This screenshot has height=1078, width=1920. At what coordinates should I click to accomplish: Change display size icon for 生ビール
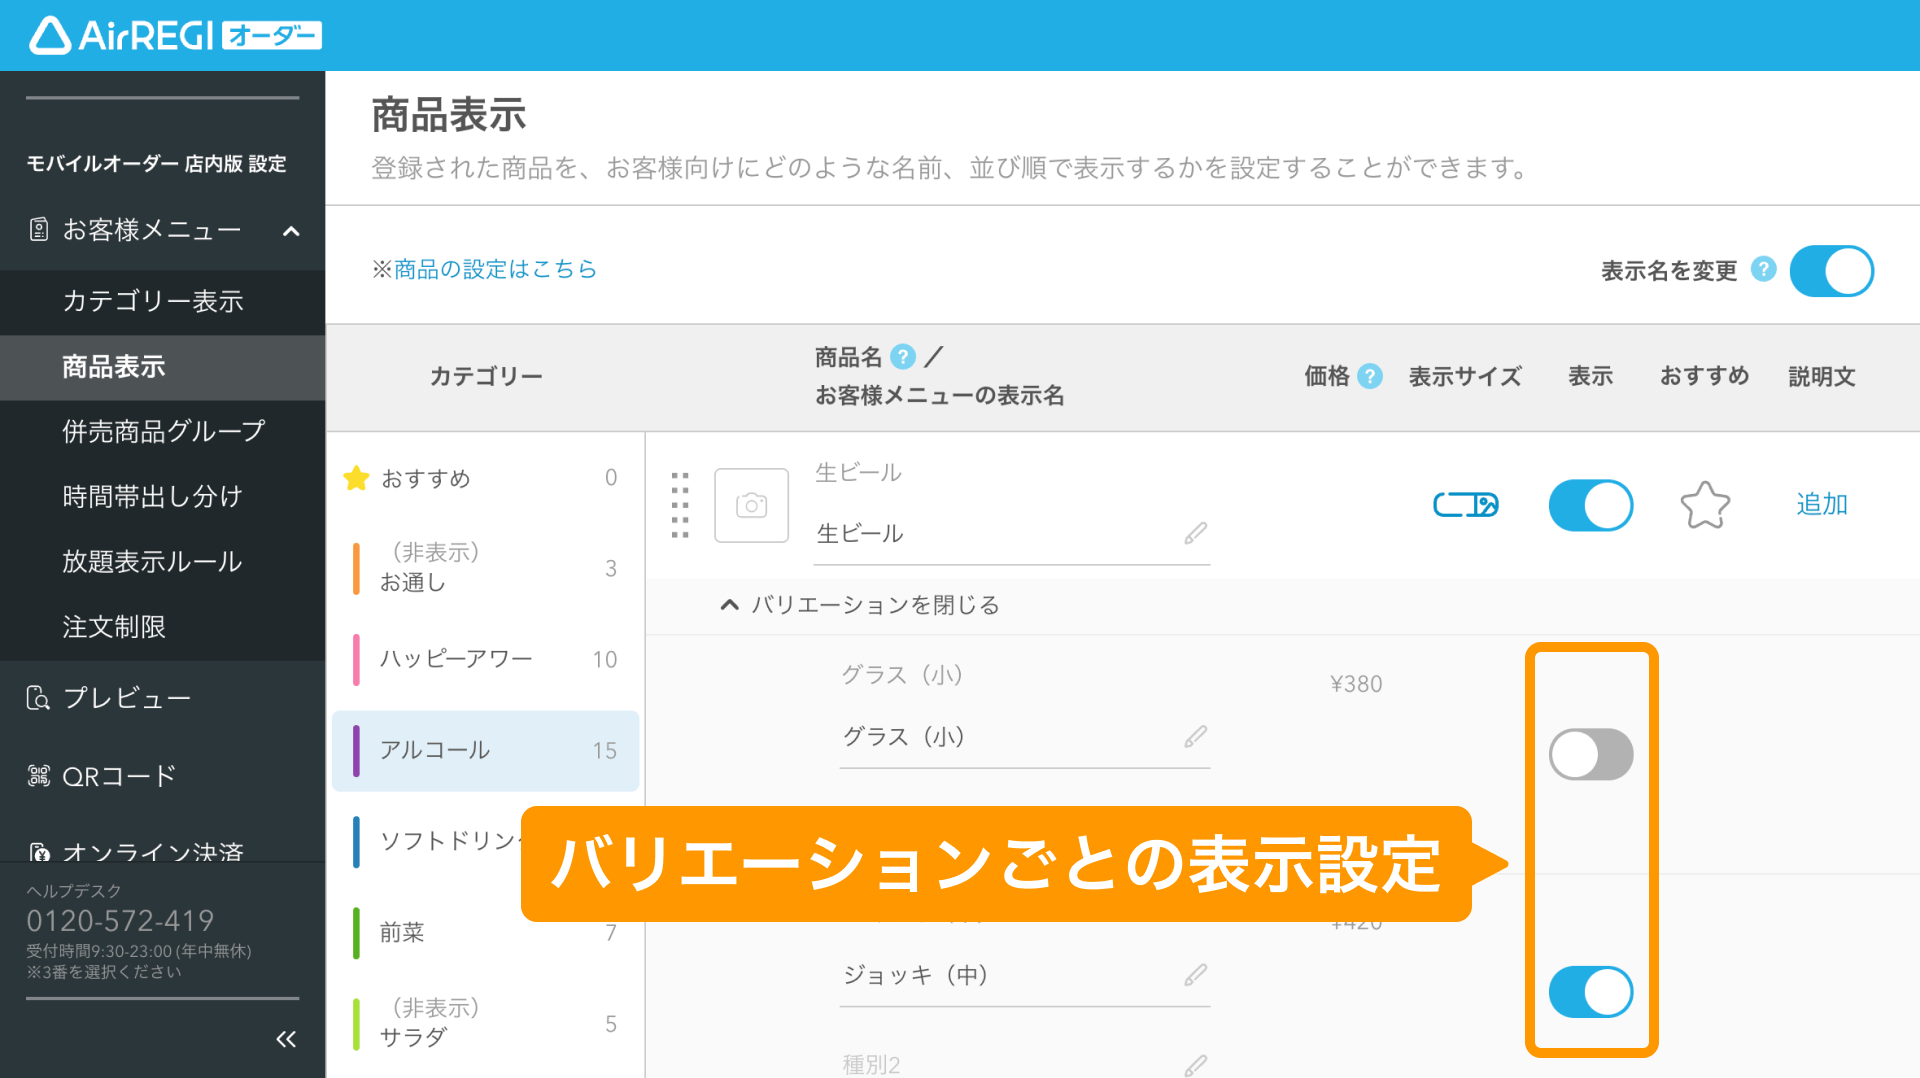click(x=1465, y=505)
